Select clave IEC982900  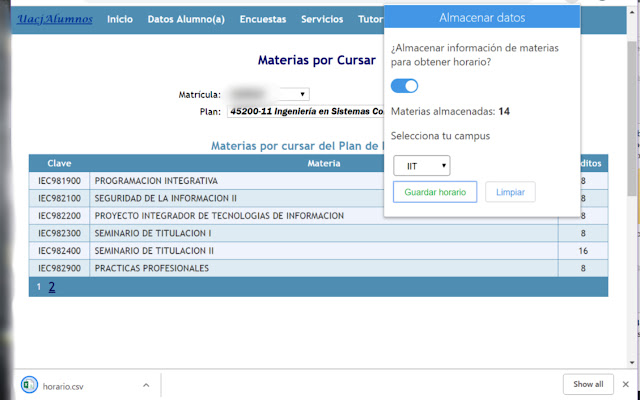coord(59,269)
